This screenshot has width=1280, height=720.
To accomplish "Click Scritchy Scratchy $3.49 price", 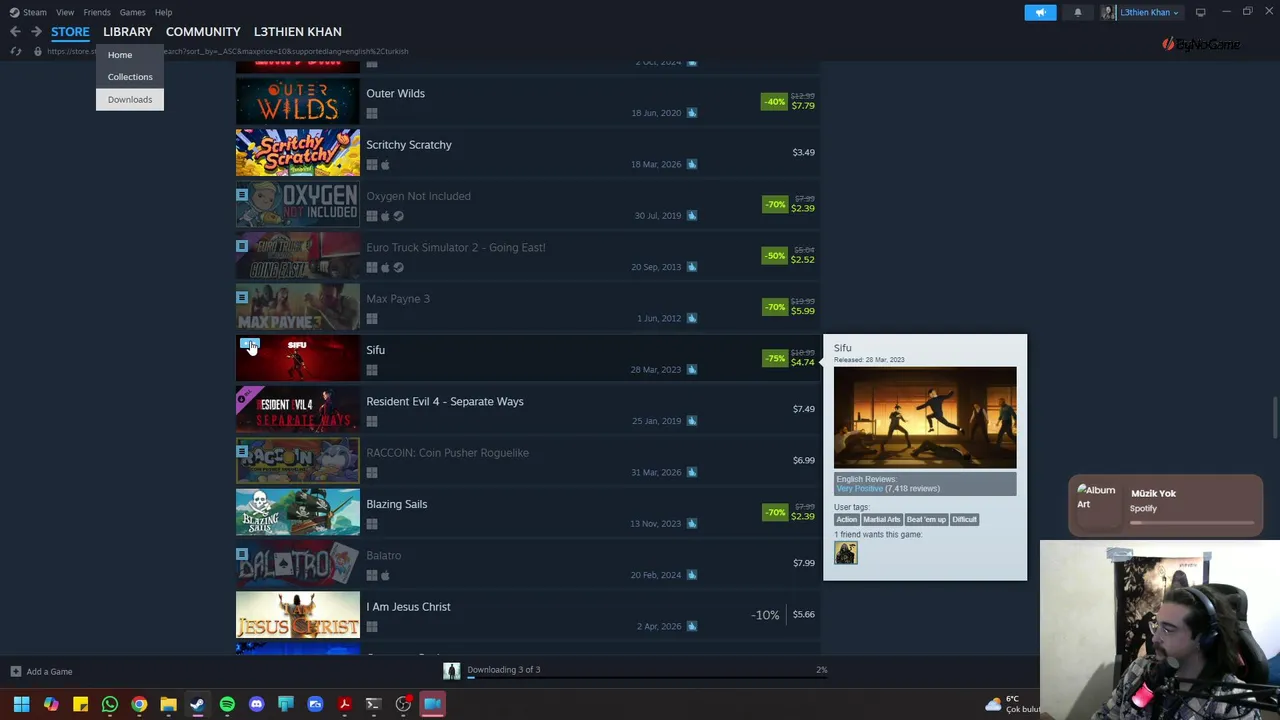I will click(803, 152).
